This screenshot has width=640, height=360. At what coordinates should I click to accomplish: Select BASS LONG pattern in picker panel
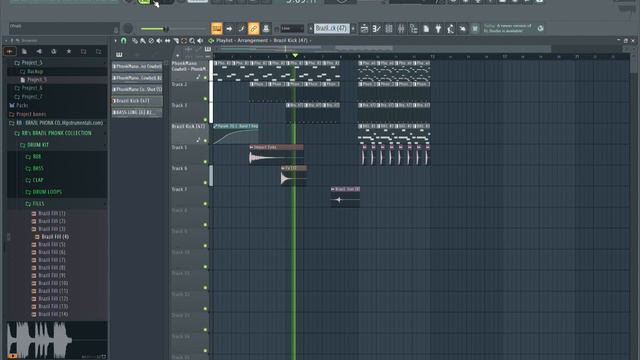137,112
